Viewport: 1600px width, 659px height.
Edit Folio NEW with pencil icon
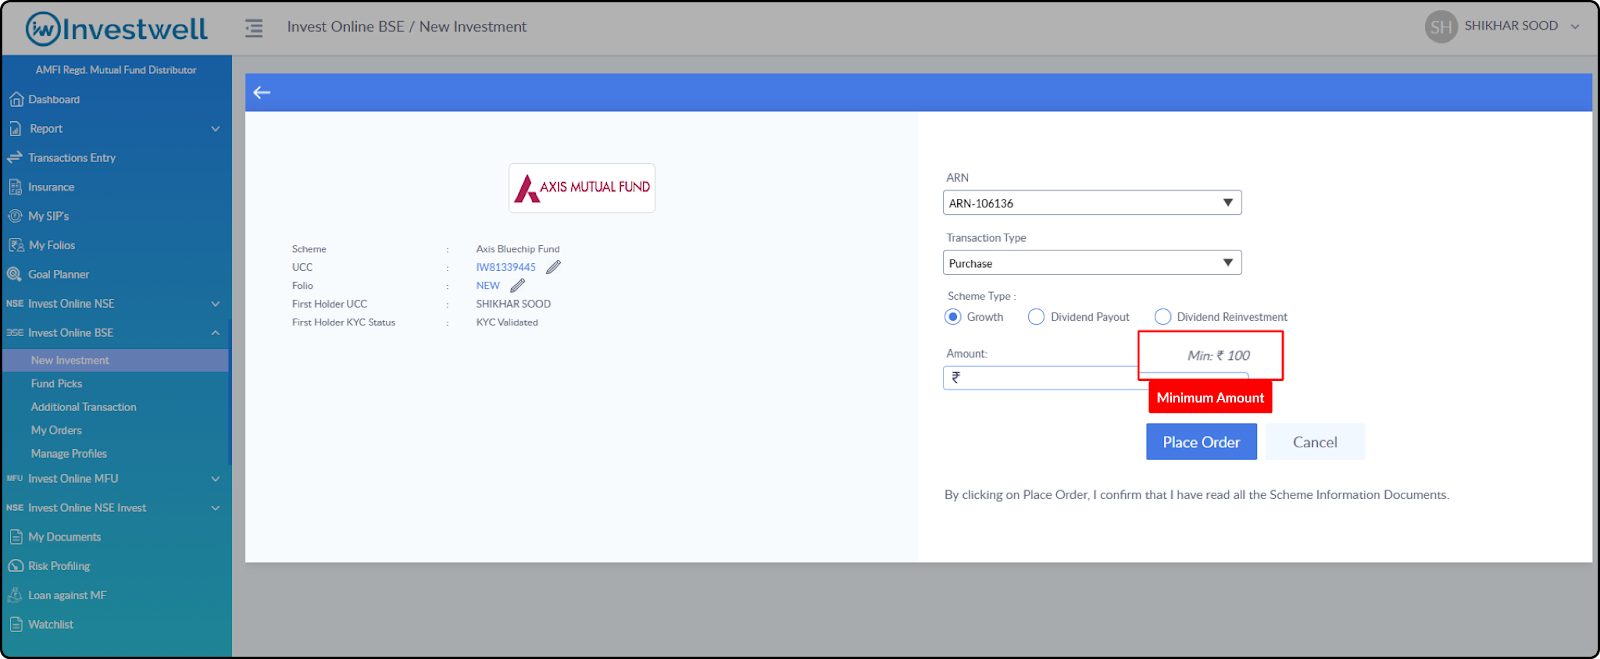[x=517, y=286]
